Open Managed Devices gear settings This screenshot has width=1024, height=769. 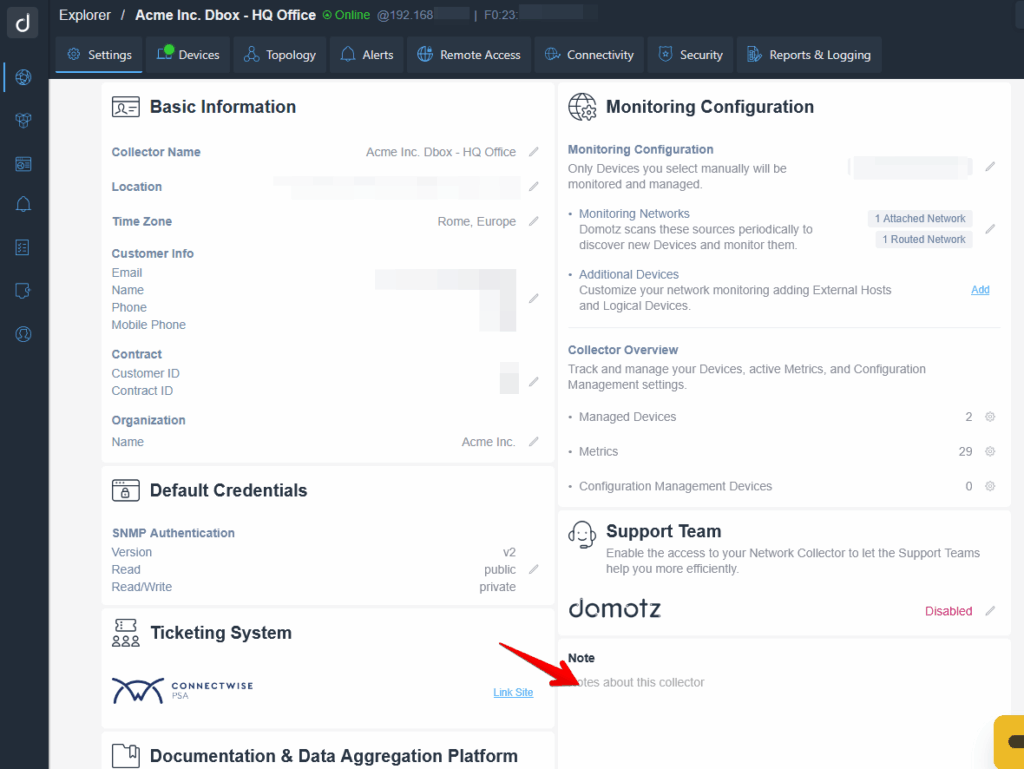[x=990, y=417]
